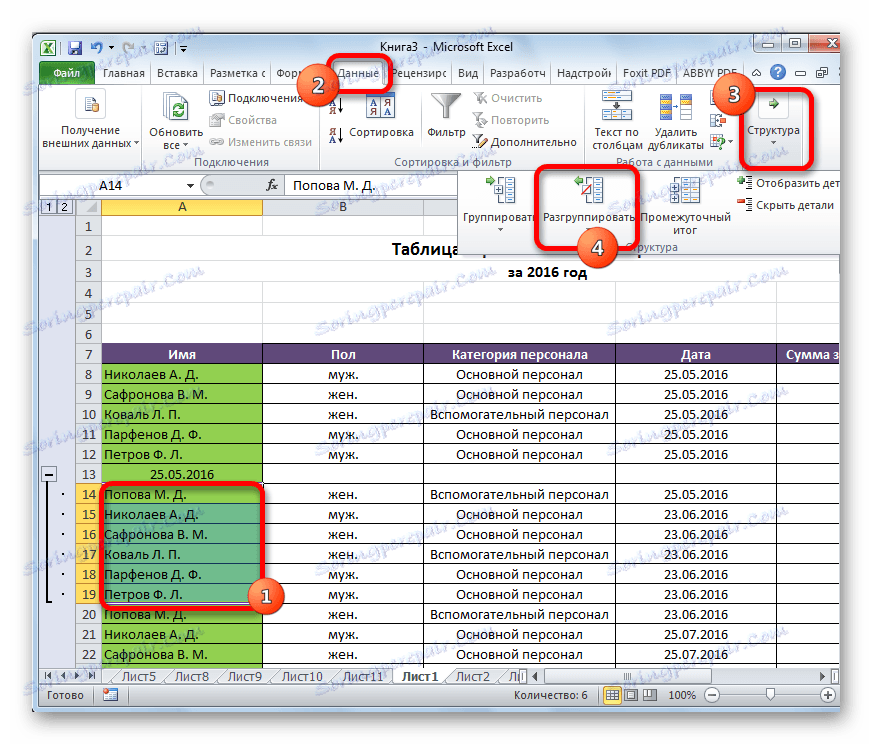Screen dimensions: 896x744
Task: Switch to the Данные ribbon tab
Action: click(358, 72)
